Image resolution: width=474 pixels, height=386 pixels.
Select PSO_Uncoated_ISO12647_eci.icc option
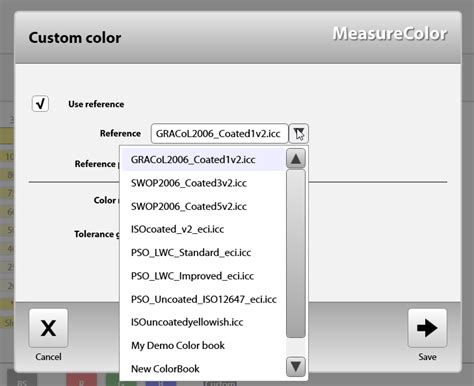coord(203,299)
